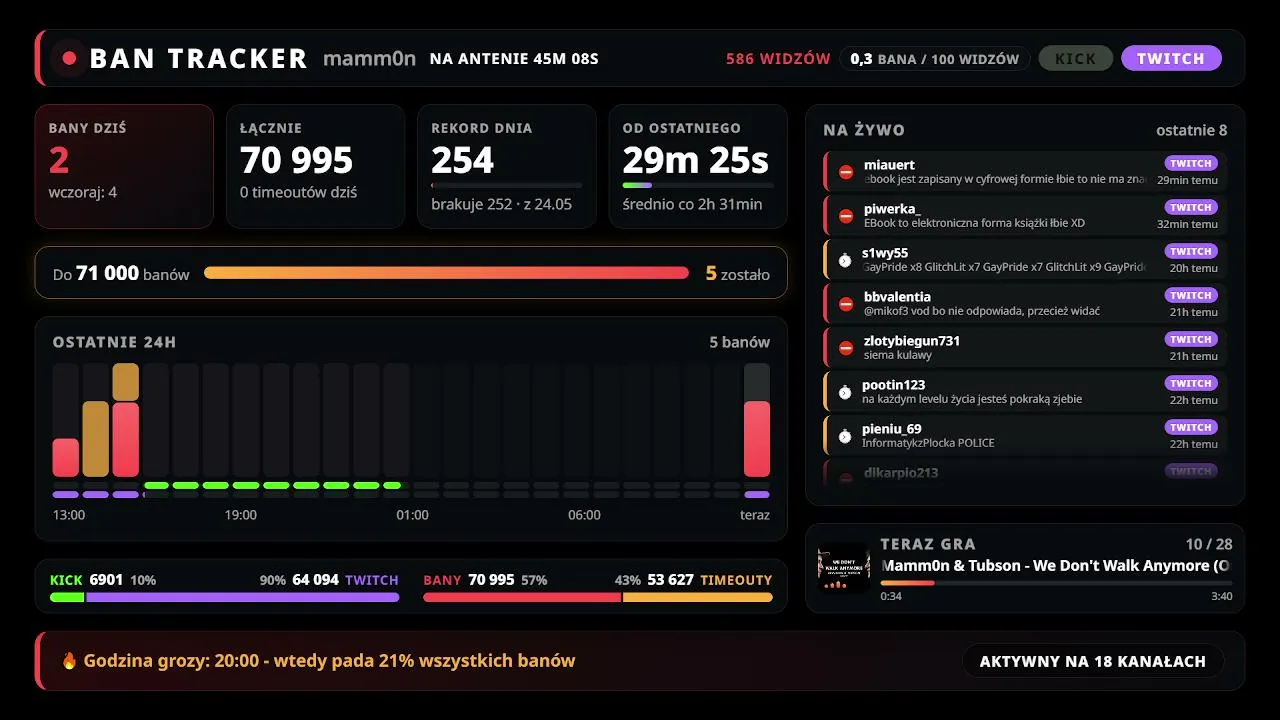
Task: Click the NA ANTENIE 45M 08S text
Action: tap(514, 59)
